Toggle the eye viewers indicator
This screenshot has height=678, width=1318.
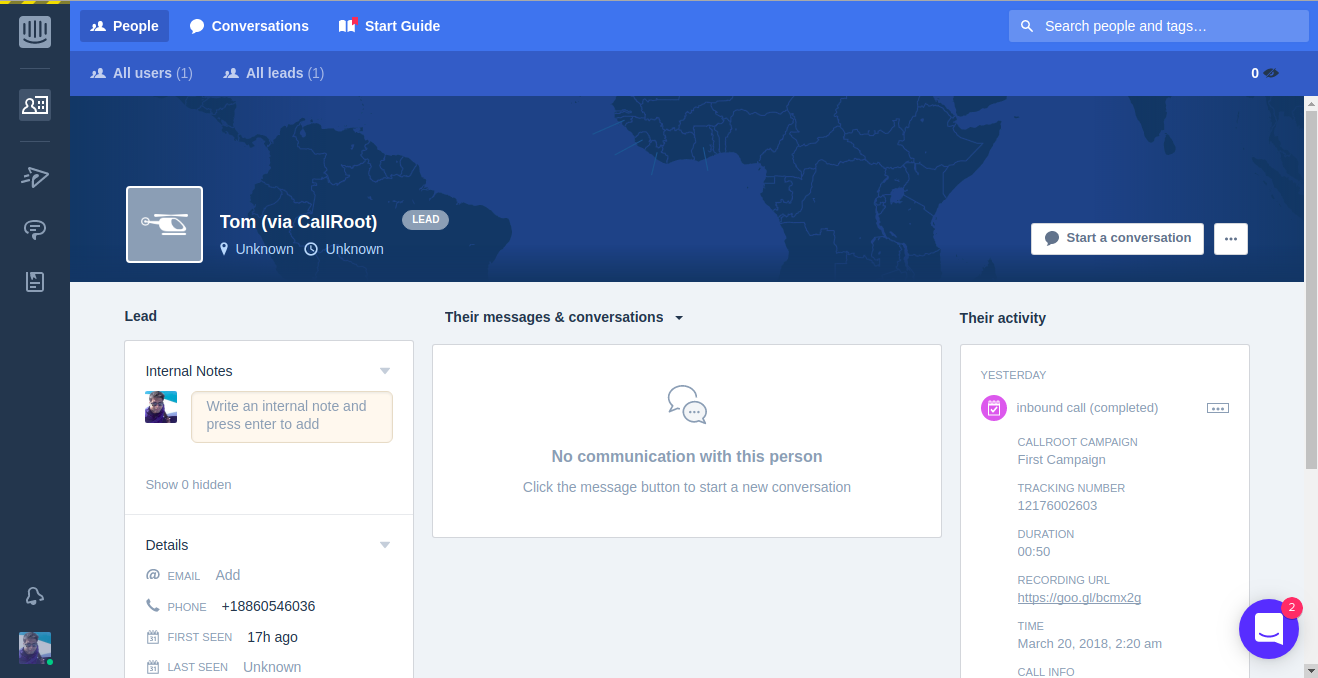click(1271, 73)
